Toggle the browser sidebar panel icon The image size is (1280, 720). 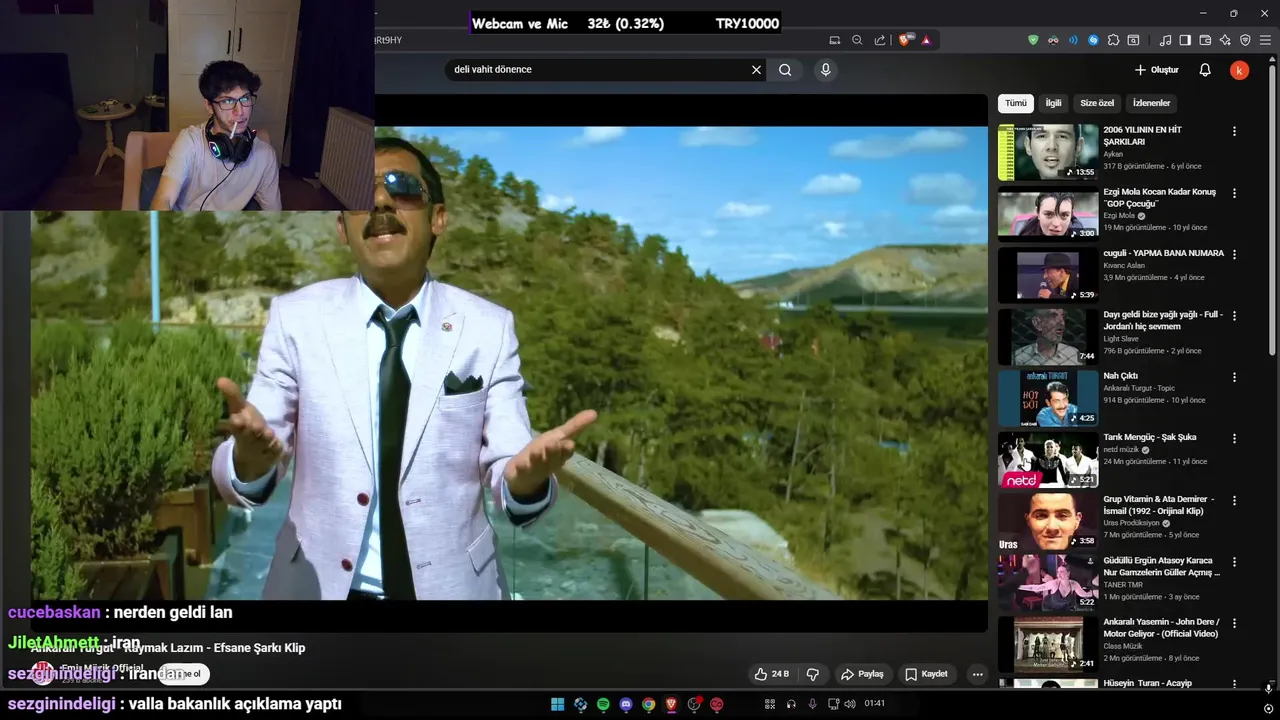tap(1185, 40)
